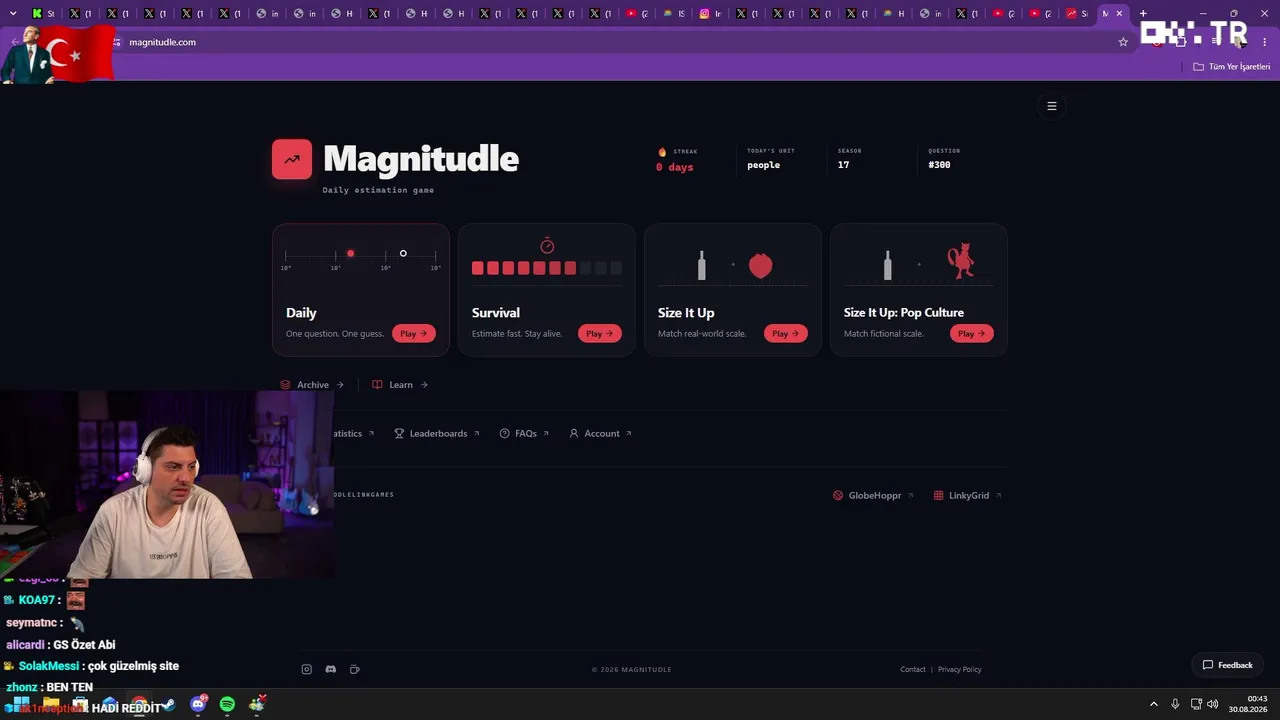Click the Survival card title
This screenshot has width=1280, height=720.
tap(496, 313)
